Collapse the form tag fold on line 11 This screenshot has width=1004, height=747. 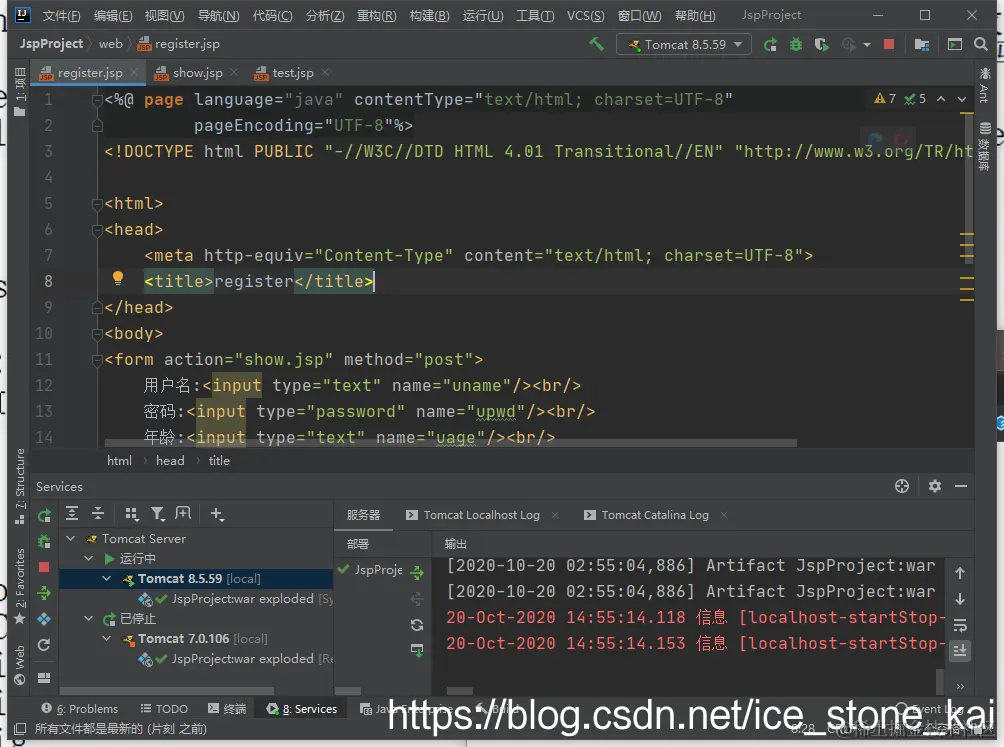click(x=97, y=360)
